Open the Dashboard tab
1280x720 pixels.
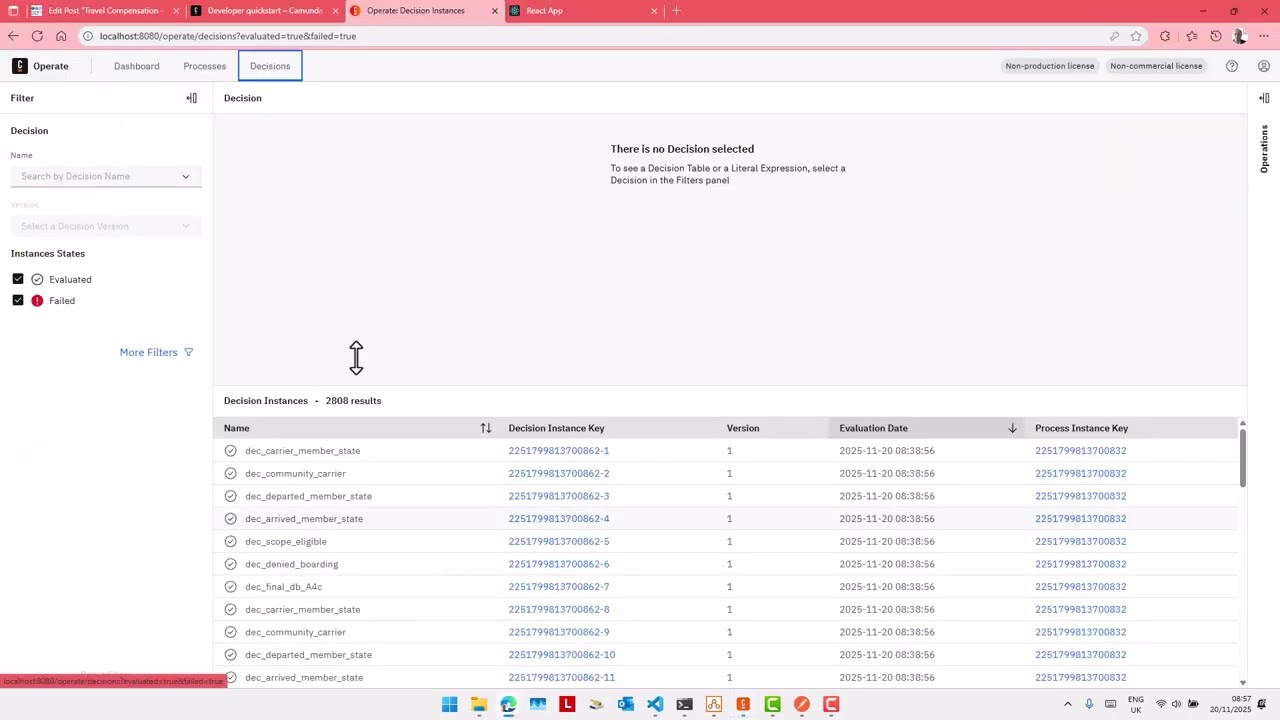pyautogui.click(x=136, y=66)
